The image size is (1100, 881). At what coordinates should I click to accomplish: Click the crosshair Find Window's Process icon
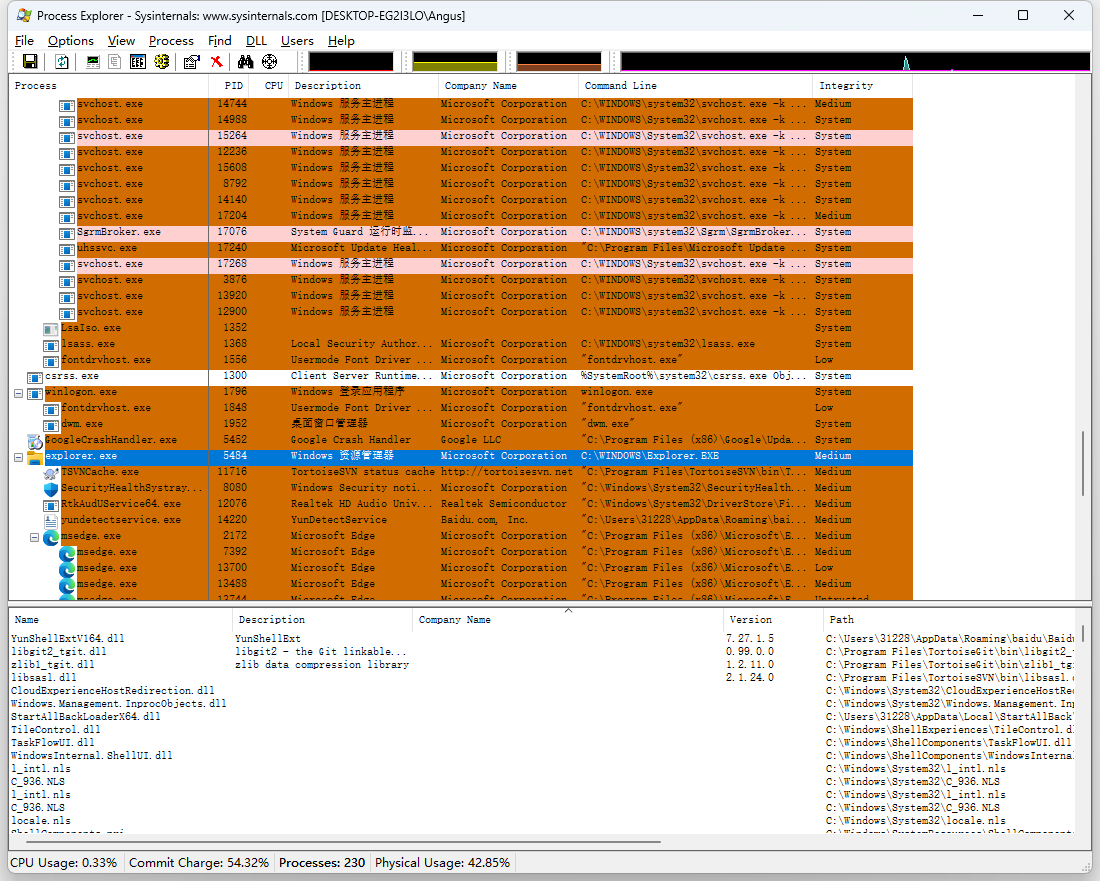pyautogui.click(x=269, y=62)
